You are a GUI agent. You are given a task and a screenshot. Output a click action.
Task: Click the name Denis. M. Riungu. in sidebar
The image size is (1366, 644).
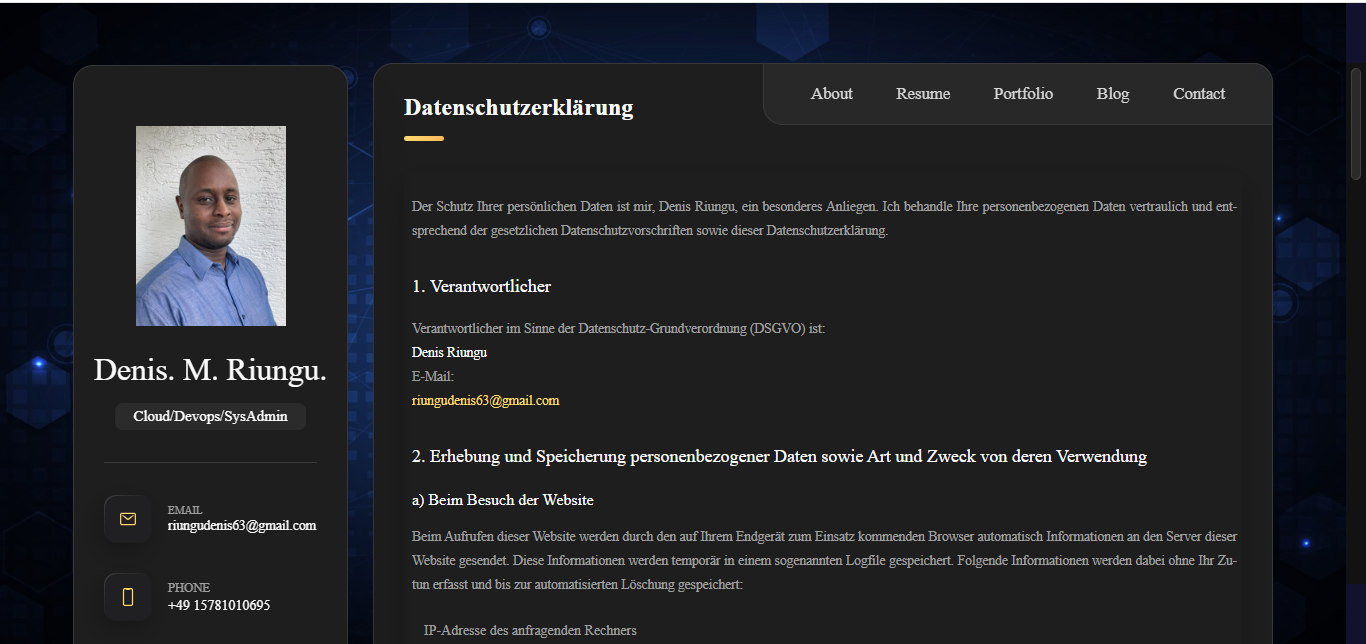pos(210,370)
